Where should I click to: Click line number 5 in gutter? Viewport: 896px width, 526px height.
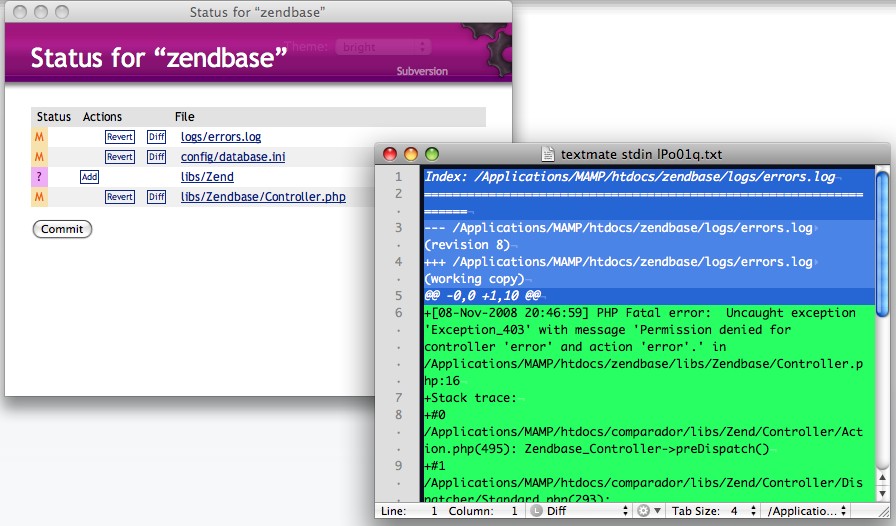pos(398,296)
